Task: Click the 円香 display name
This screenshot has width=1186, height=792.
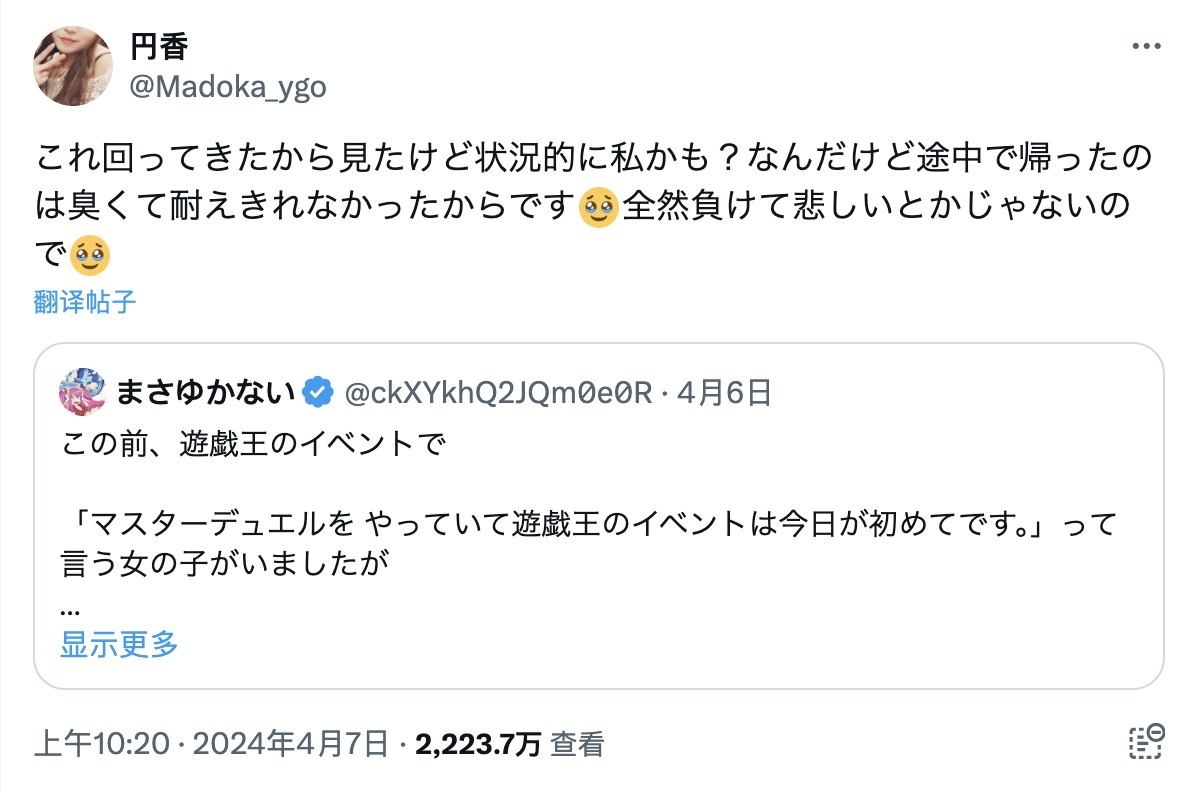Action: pyautogui.click(x=159, y=47)
